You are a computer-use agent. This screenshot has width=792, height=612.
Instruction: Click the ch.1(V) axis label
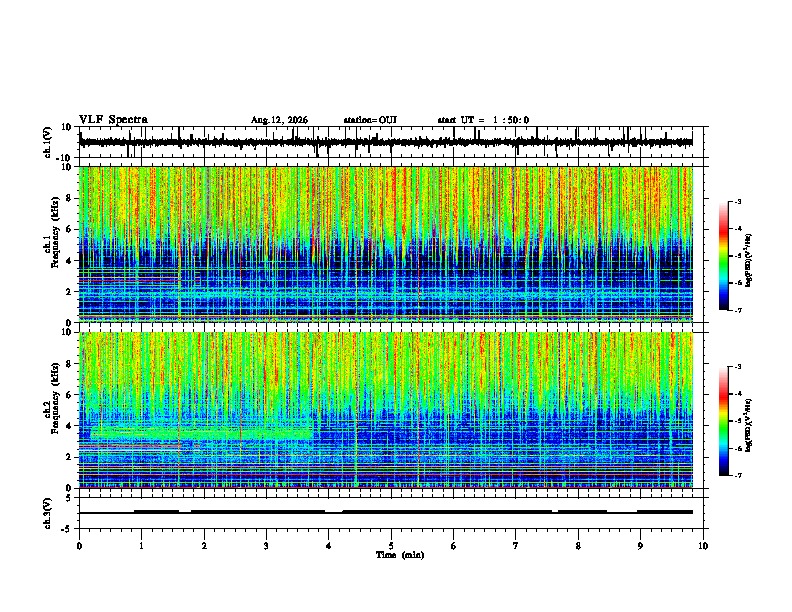(x=48, y=142)
